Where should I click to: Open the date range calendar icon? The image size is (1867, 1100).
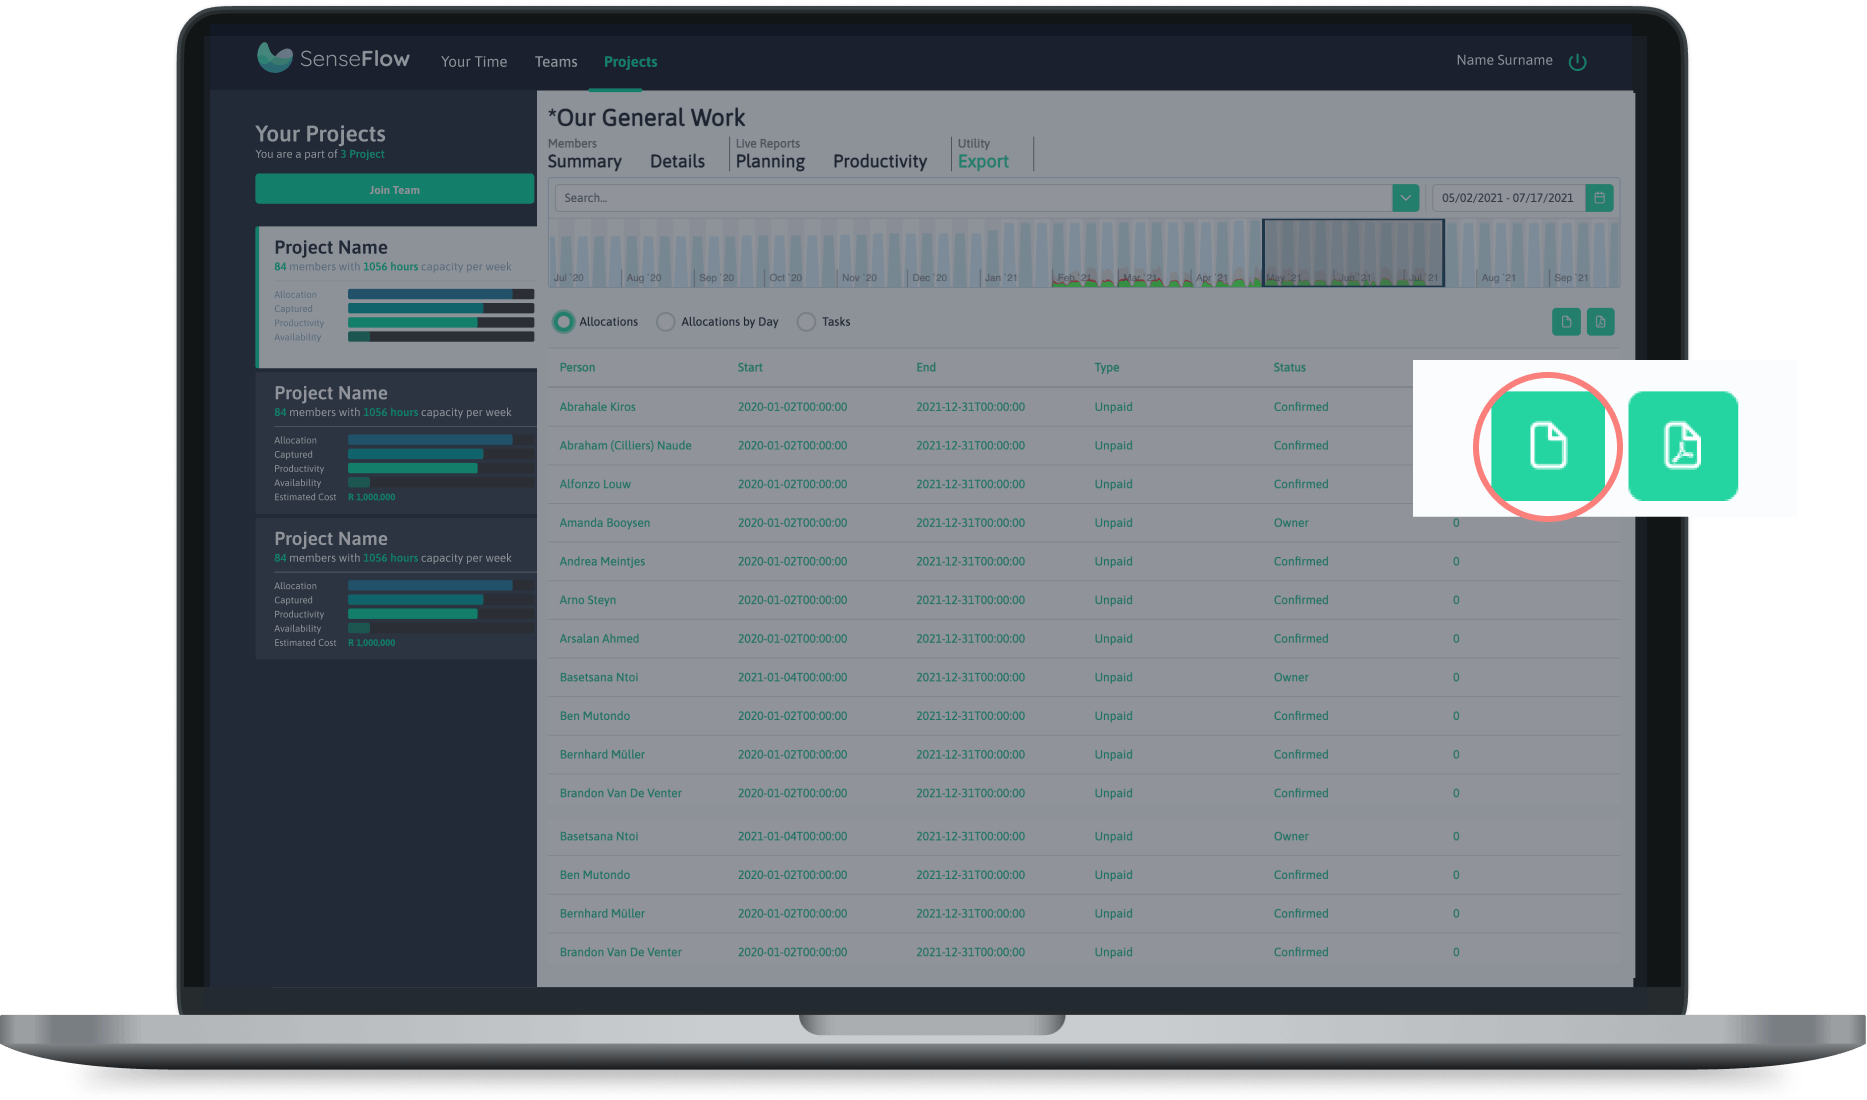[1599, 198]
